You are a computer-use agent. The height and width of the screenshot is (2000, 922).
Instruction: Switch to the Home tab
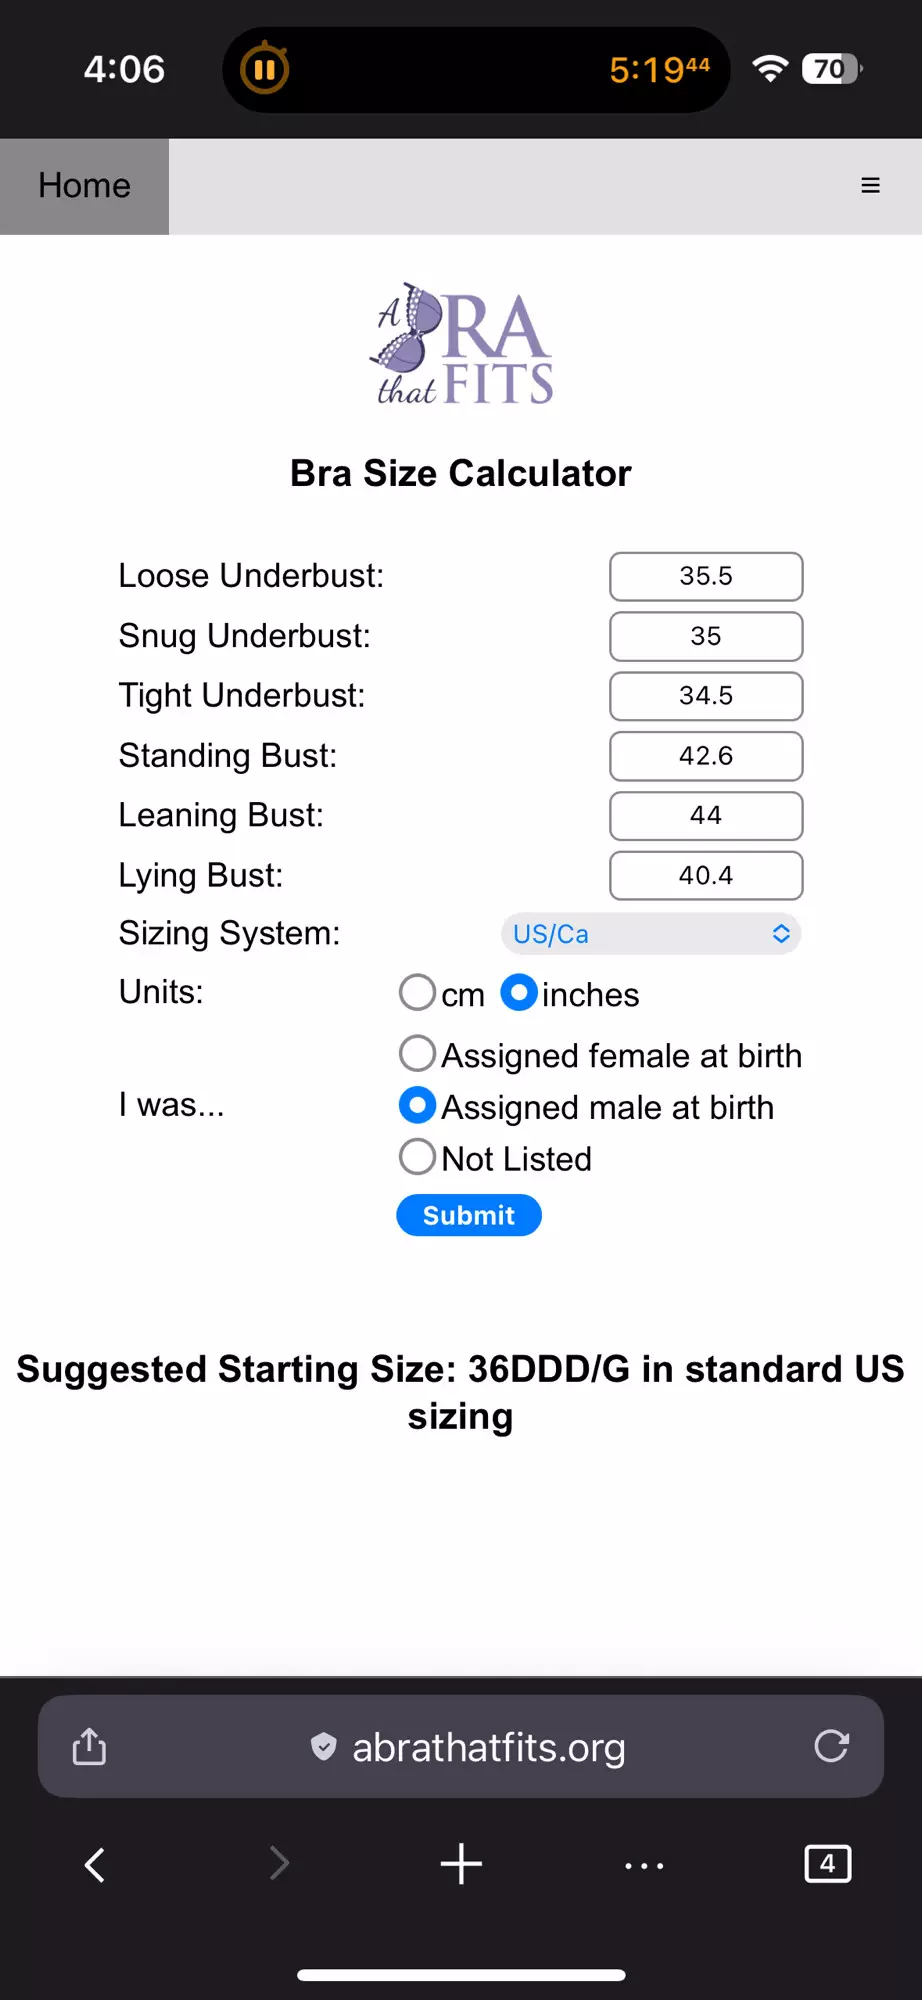coord(84,186)
